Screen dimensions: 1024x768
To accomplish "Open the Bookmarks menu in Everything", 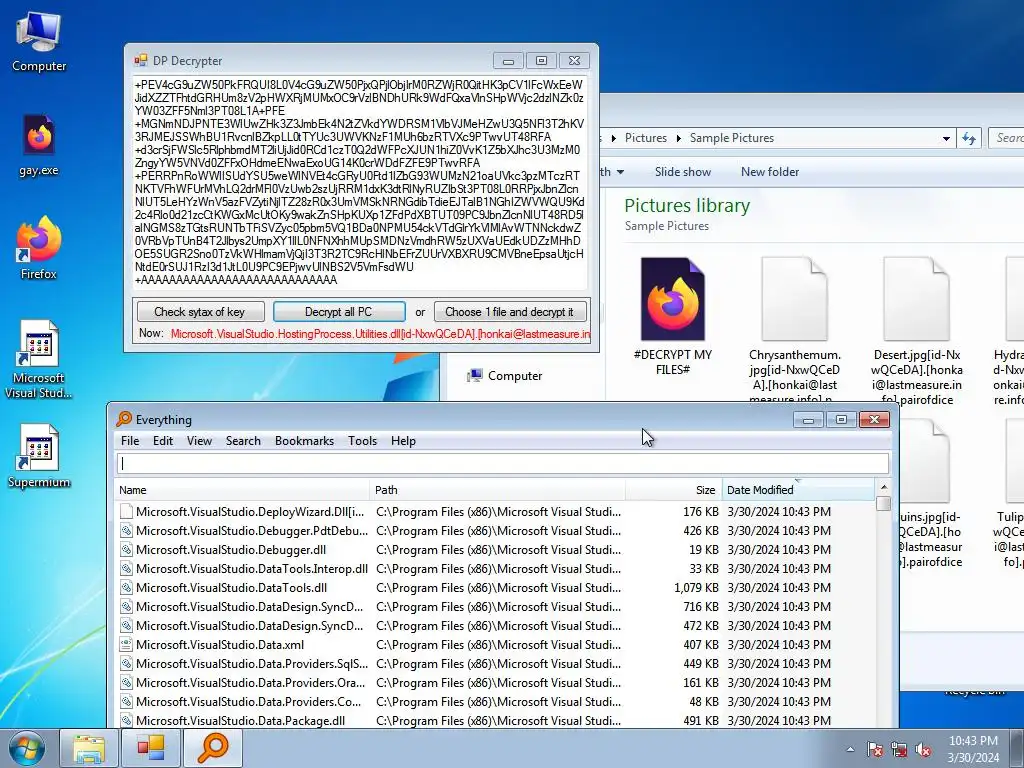I will 304,441.
